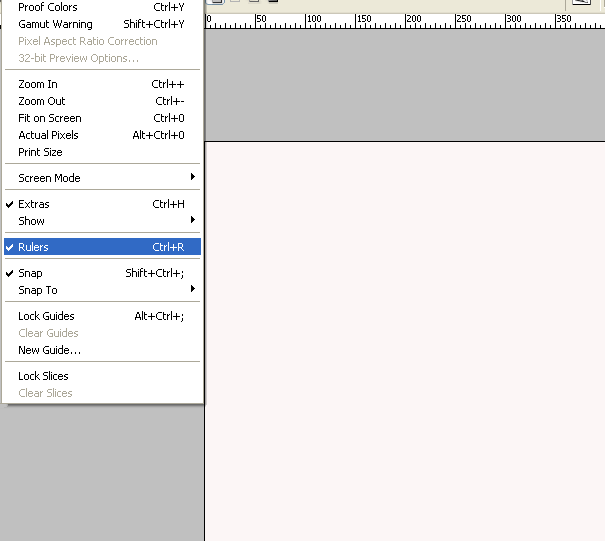605x541 pixels.
Task: Click Lock Slices menu entry
Action: 43,376
